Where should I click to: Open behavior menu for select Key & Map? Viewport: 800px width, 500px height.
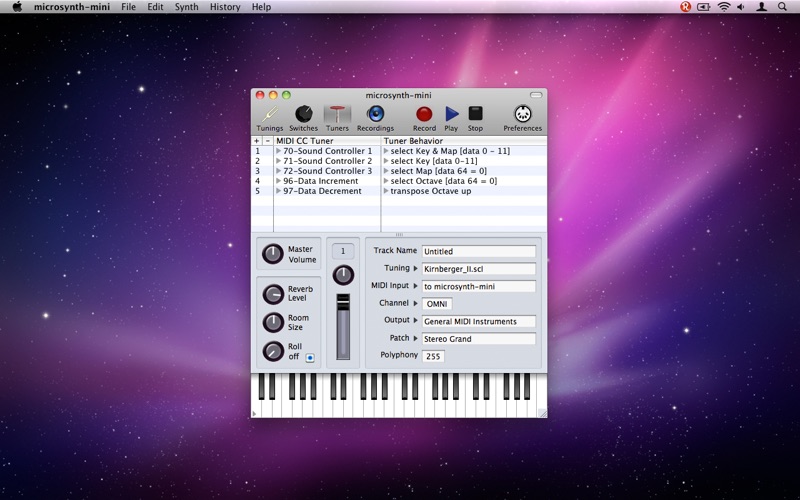[386, 151]
